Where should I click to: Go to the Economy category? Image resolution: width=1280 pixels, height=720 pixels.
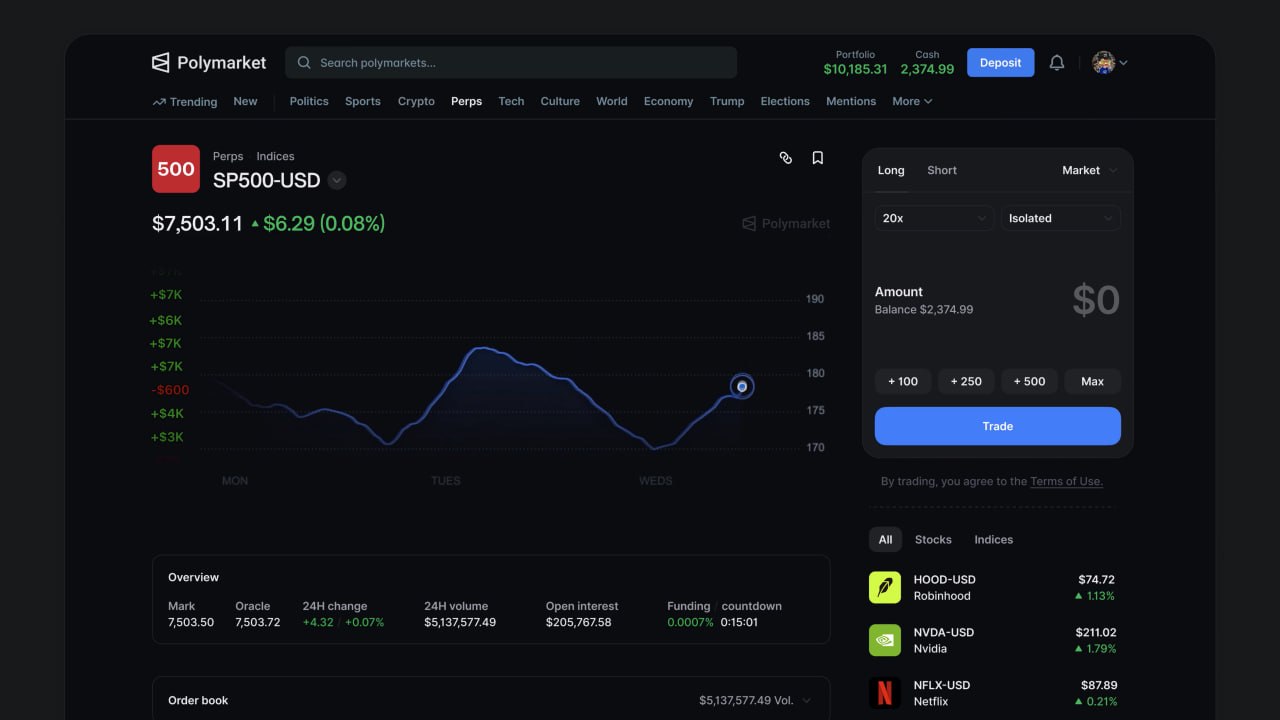pyautogui.click(x=669, y=102)
